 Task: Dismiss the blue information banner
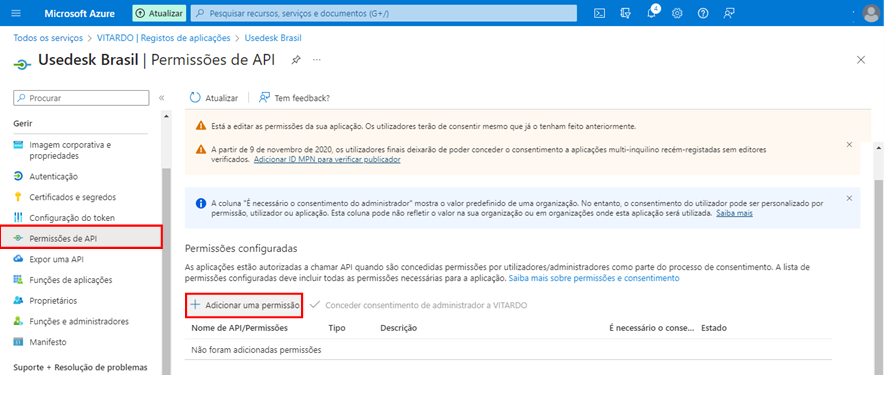[849, 198]
